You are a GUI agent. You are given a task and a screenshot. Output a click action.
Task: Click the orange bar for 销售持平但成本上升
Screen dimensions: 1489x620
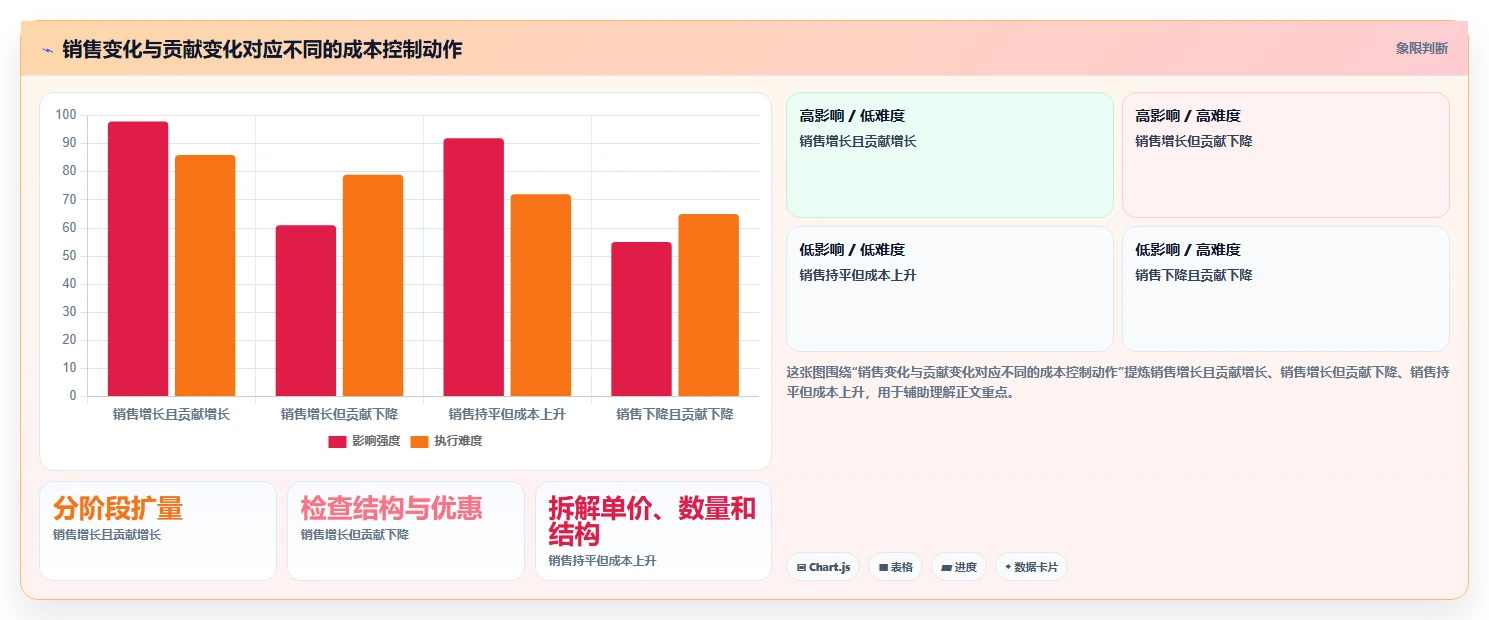tap(541, 295)
